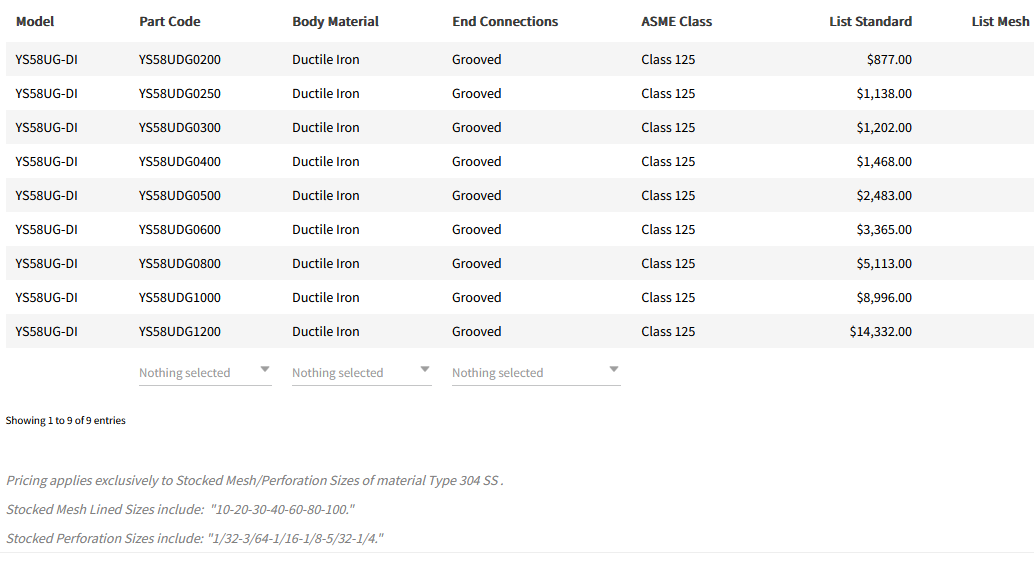Select part code YS58UDG0600 cell
The height and width of the screenshot is (568, 1034).
coord(180,230)
